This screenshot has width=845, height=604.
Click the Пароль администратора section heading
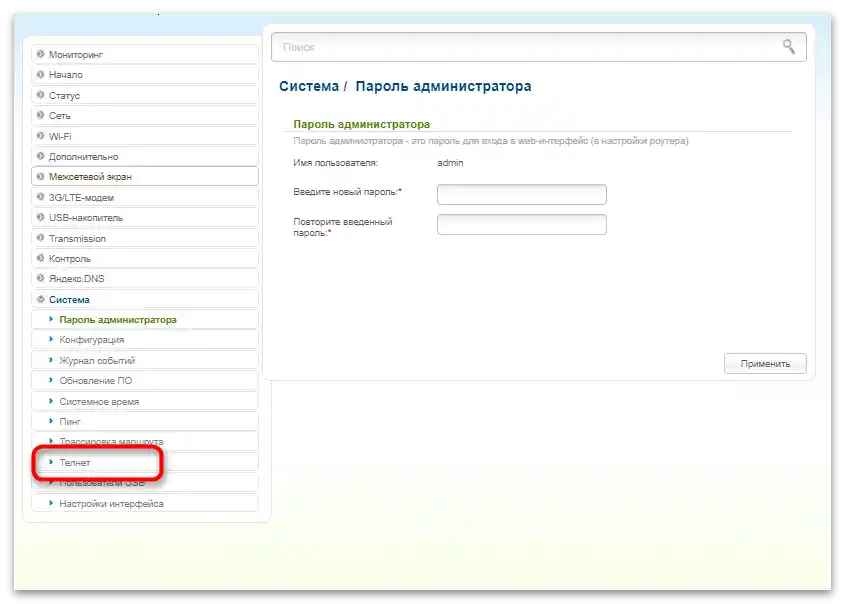pyautogui.click(x=362, y=124)
